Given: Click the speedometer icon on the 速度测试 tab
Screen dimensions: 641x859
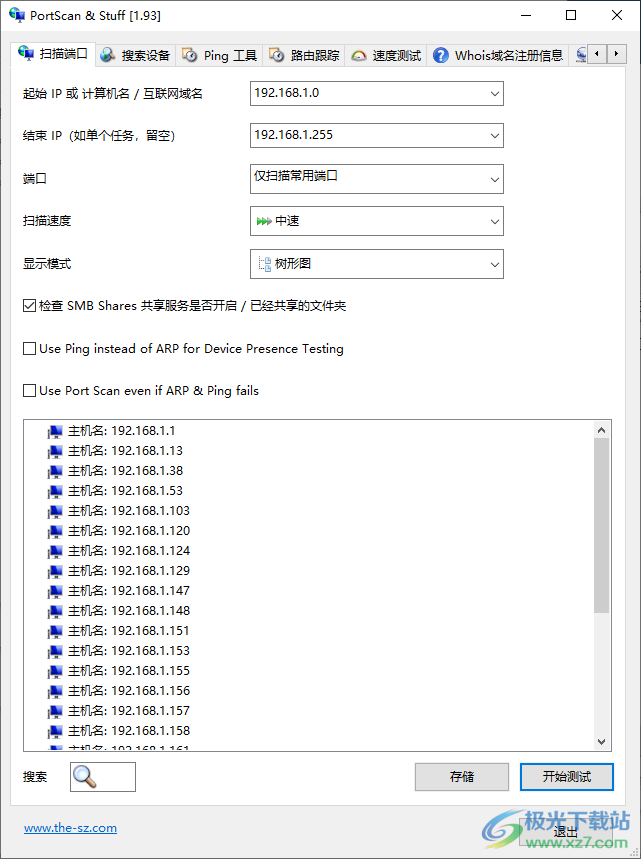Looking at the screenshot, I should click(359, 55).
